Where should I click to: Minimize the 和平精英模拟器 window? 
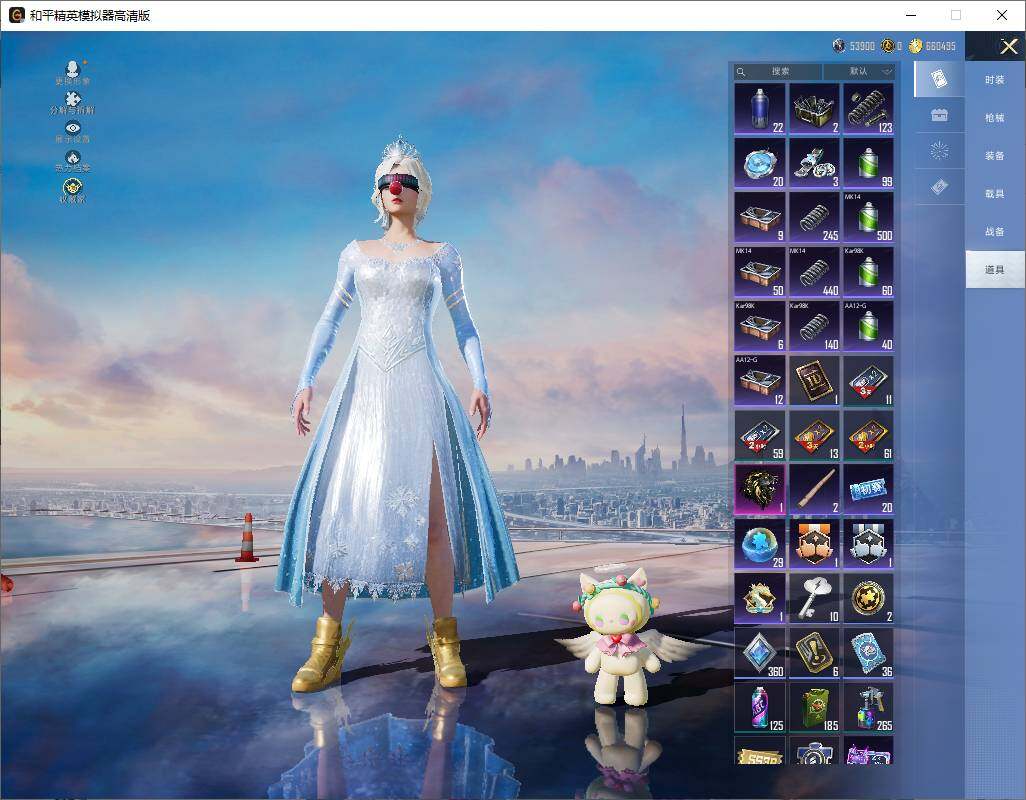[911, 15]
